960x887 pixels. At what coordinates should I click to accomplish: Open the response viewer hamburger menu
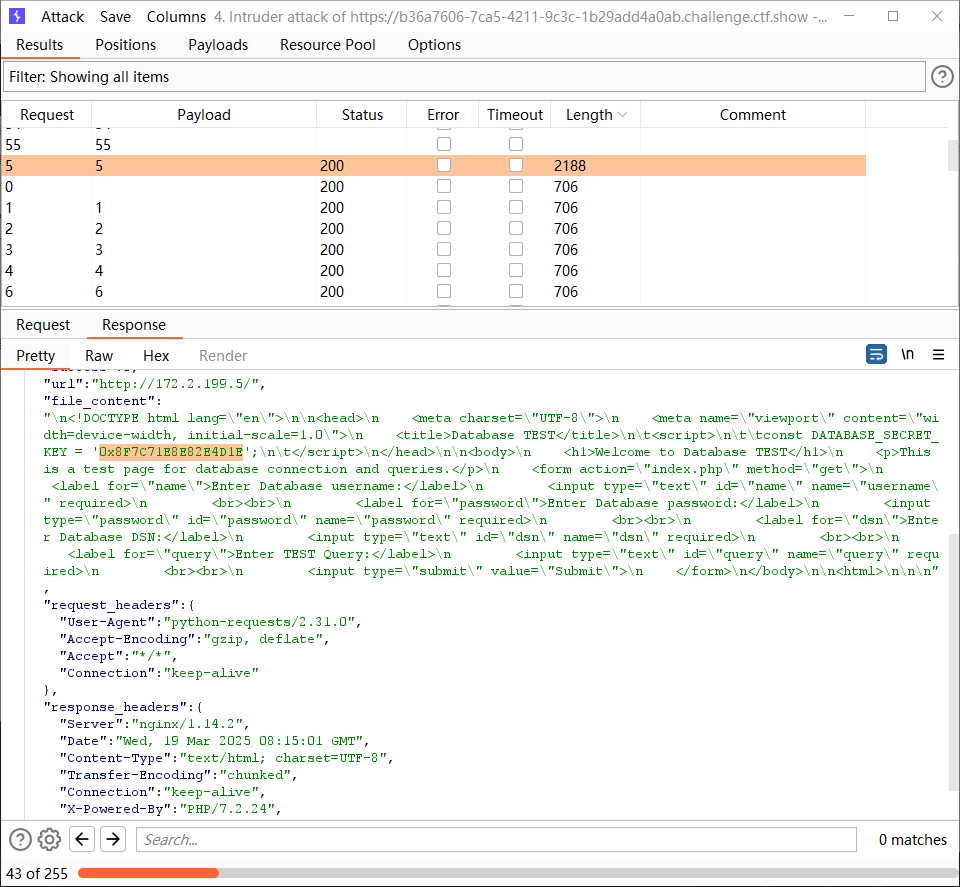point(938,355)
